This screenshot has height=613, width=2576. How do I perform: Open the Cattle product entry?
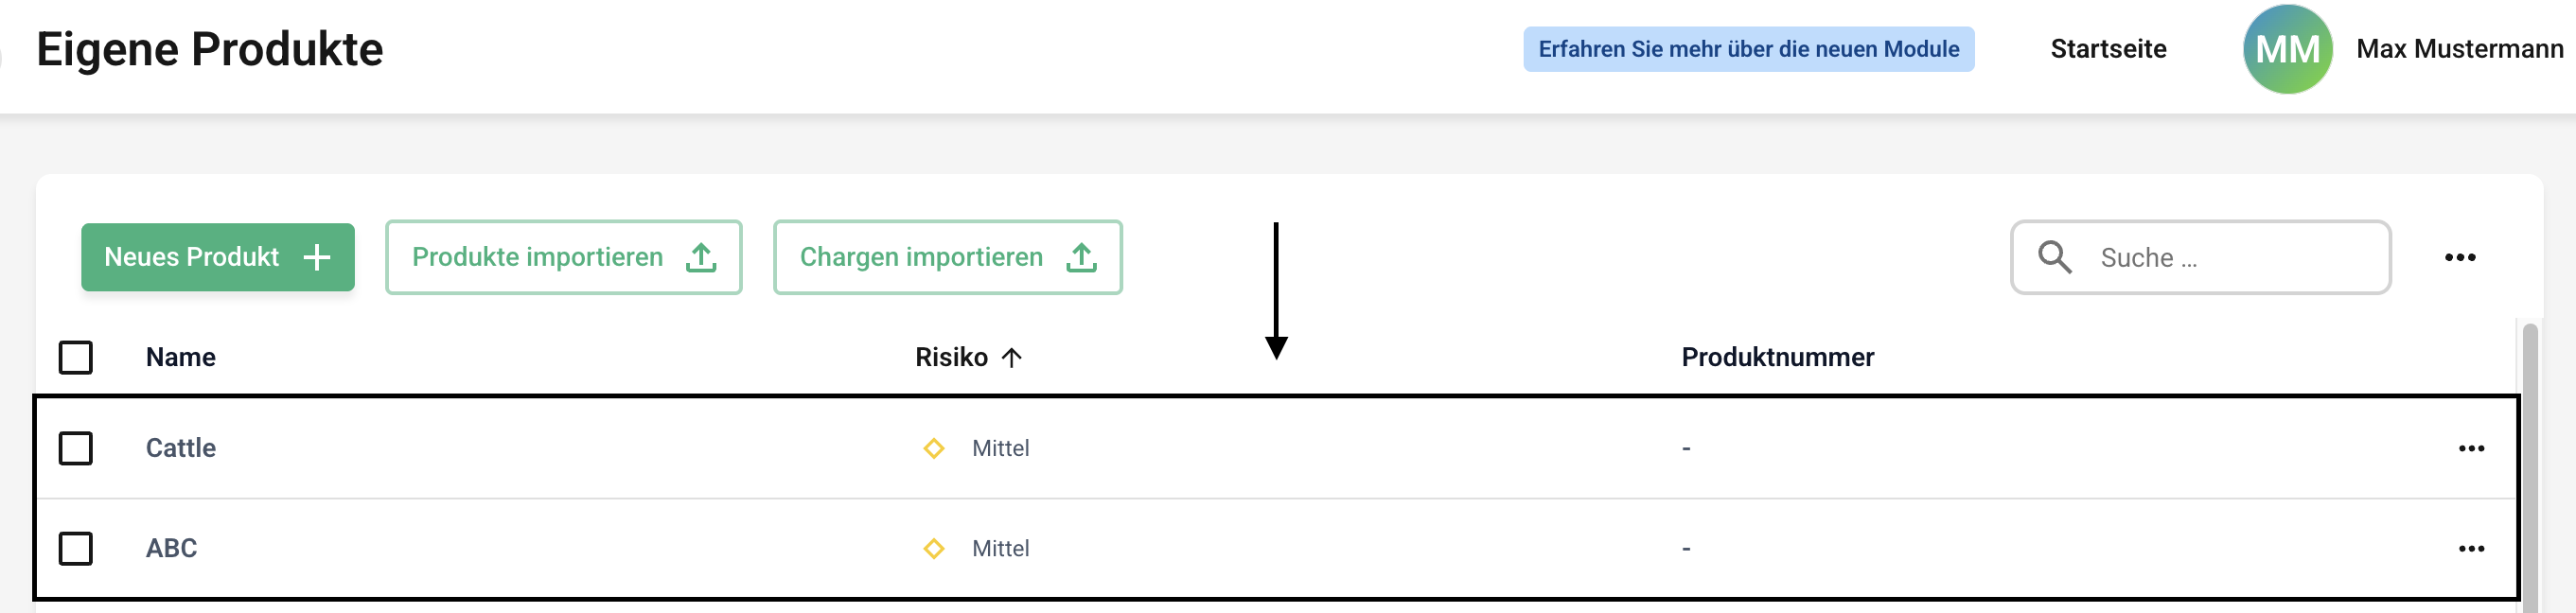181,448
